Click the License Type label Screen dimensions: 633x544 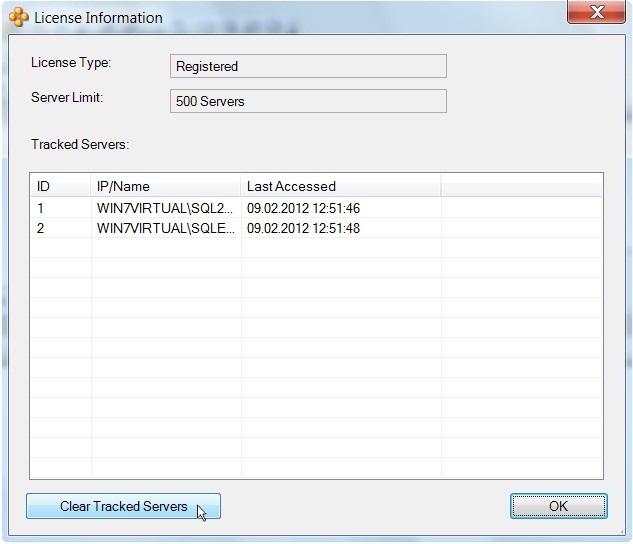click(71, 63)
